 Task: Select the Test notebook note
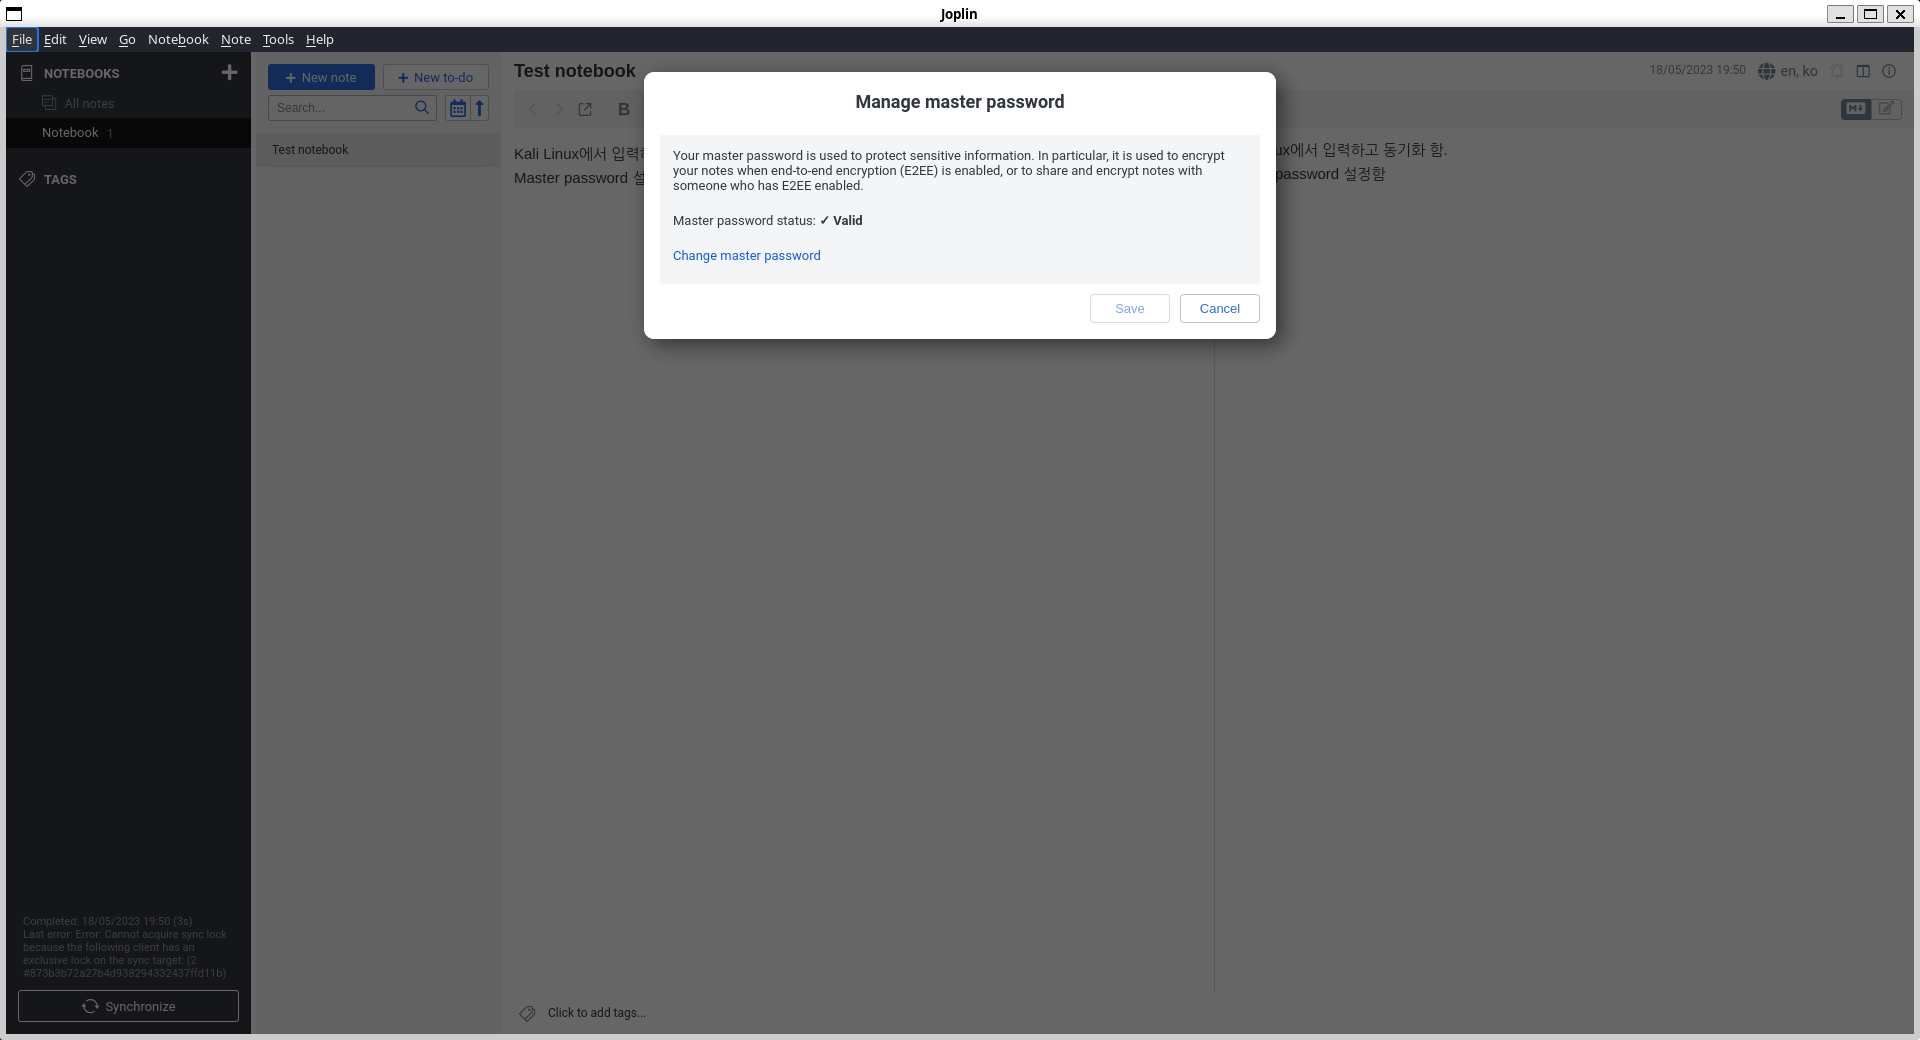pos(378,150)
